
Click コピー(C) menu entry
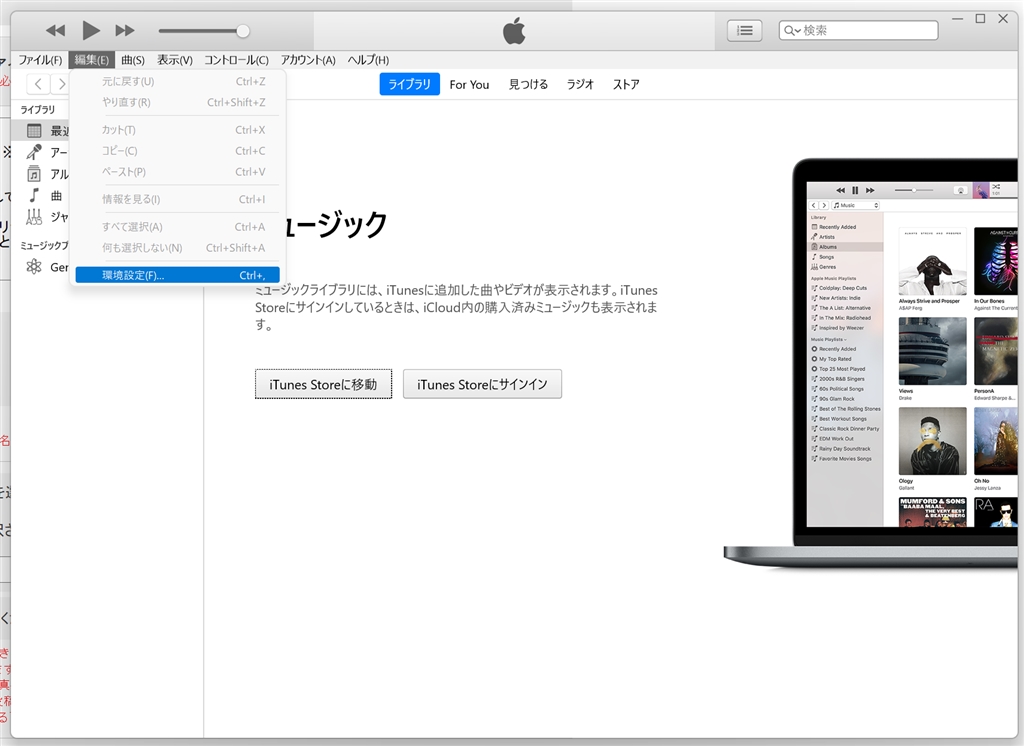[178, 151]
